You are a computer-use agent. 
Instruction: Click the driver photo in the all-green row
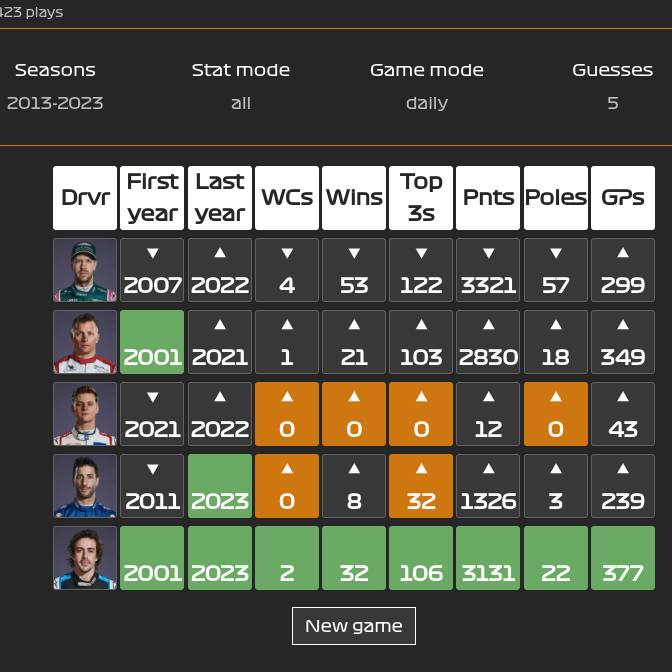click(x=85, y=558)
